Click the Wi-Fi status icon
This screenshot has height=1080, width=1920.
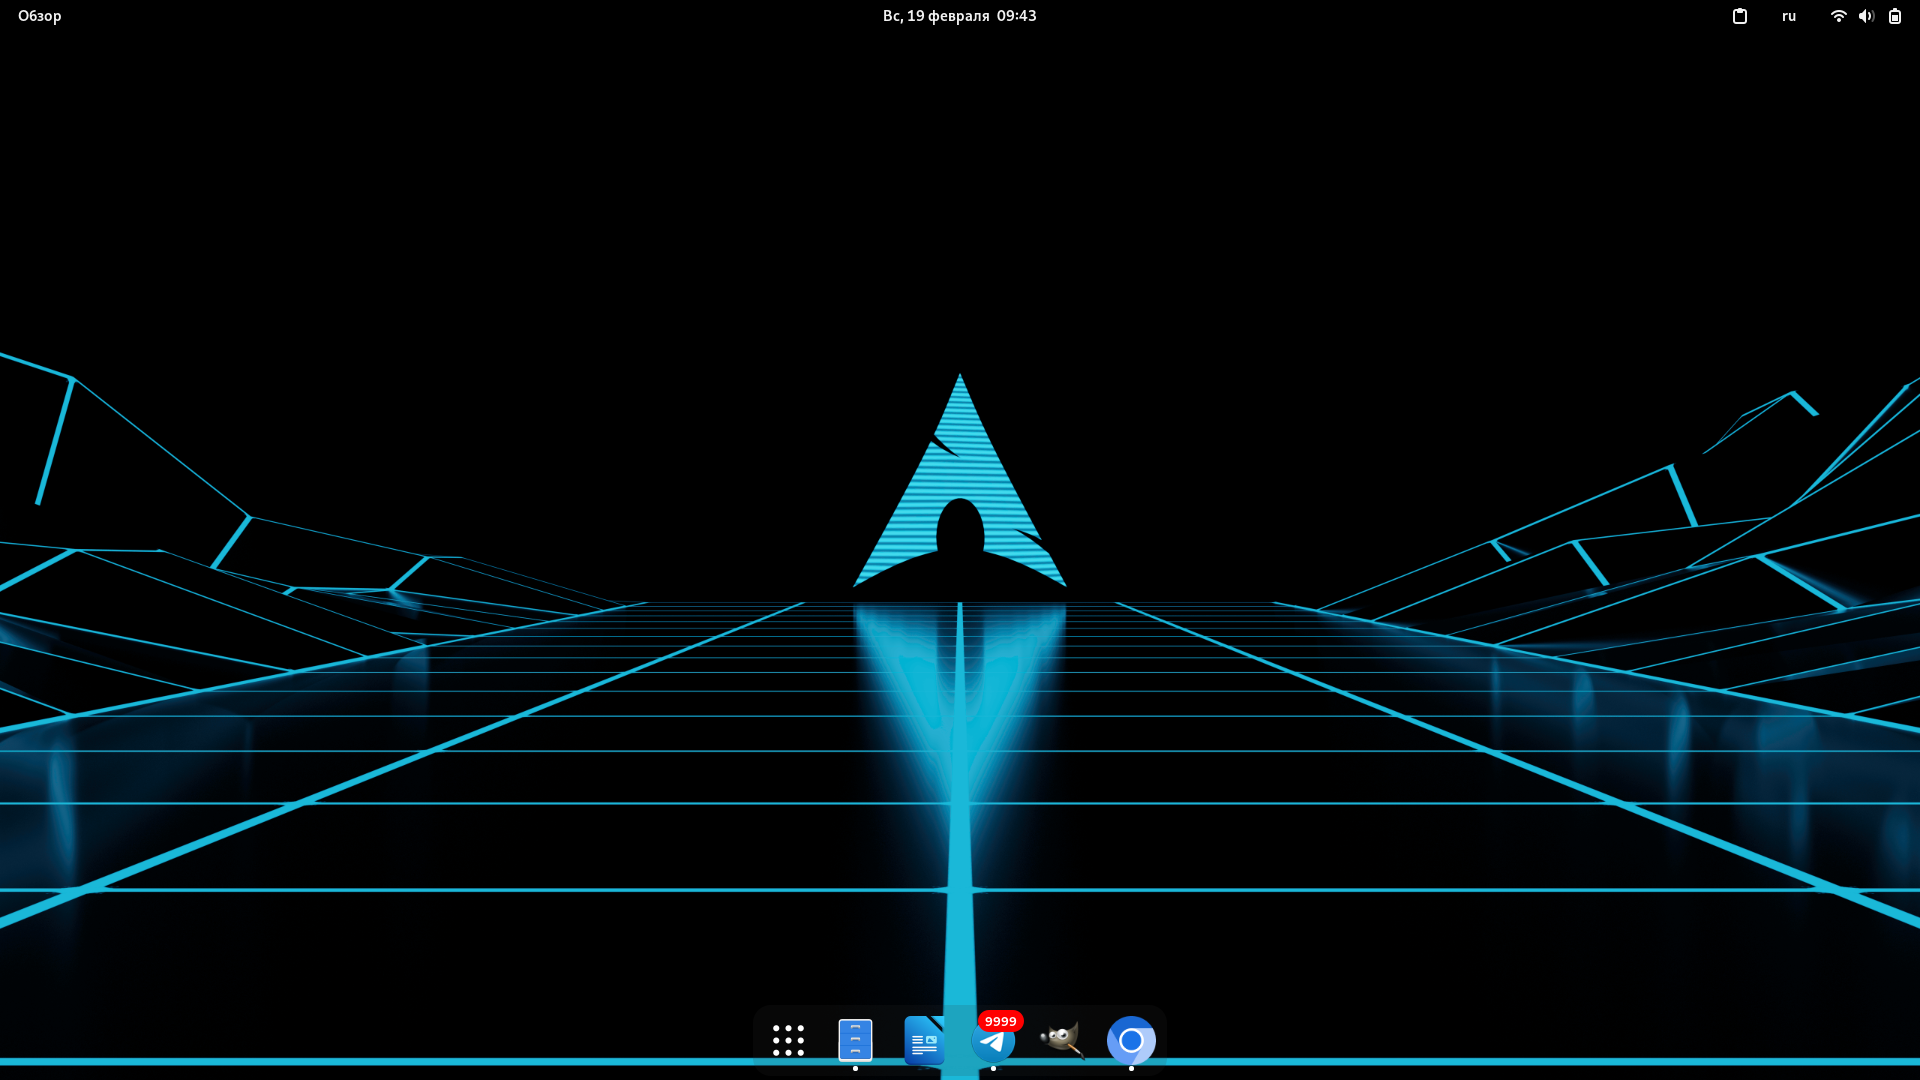pyautogui.click(x=1838, y=16)
